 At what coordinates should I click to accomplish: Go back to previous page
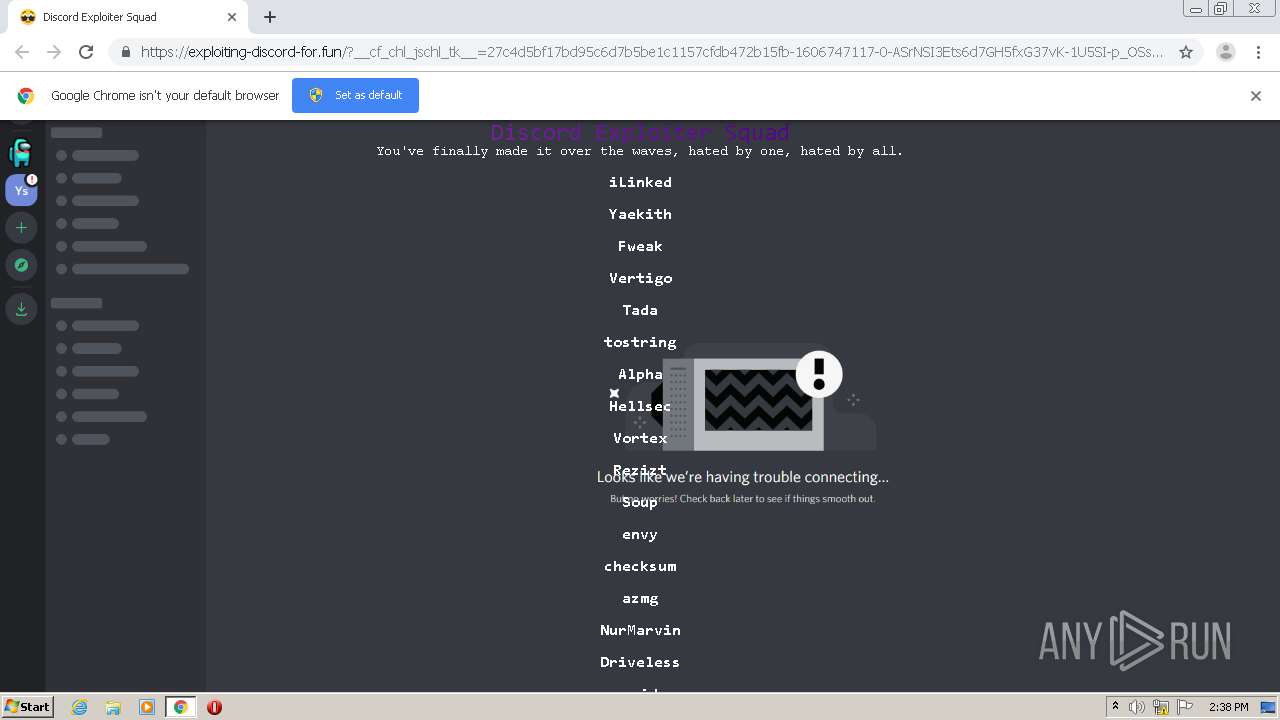click(22, 52)
